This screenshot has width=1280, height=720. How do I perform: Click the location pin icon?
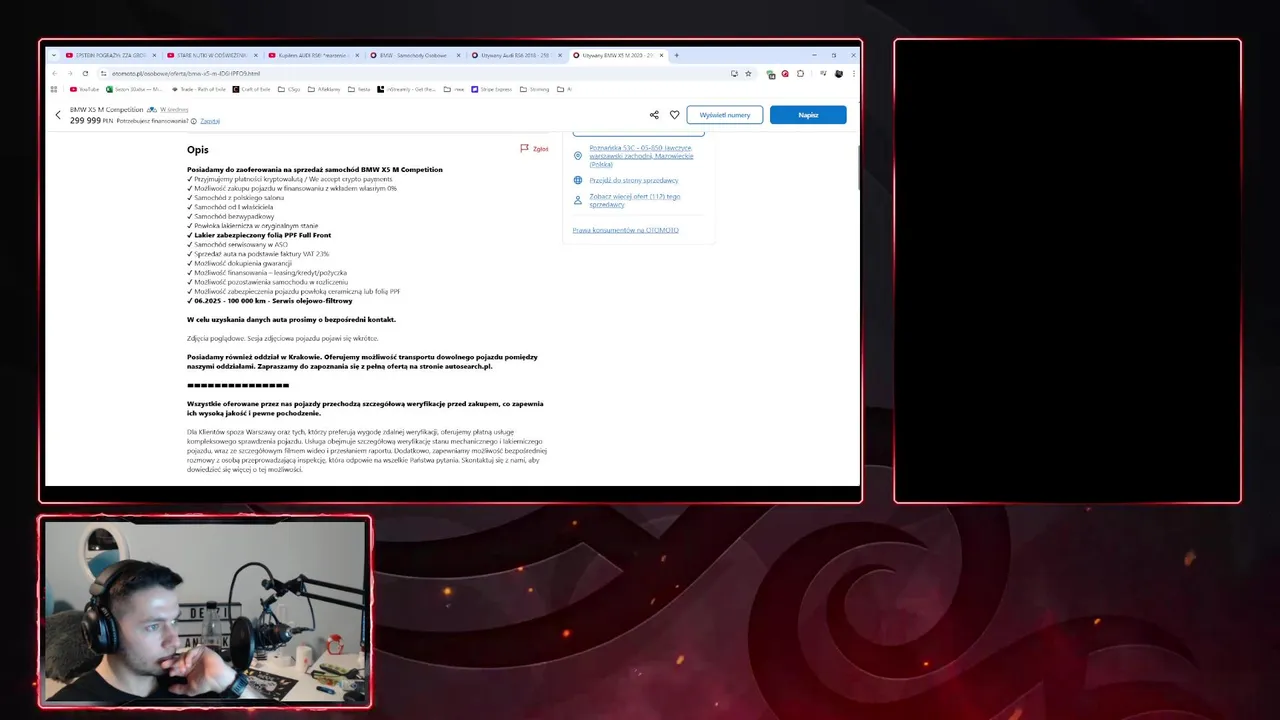point(578,156)
